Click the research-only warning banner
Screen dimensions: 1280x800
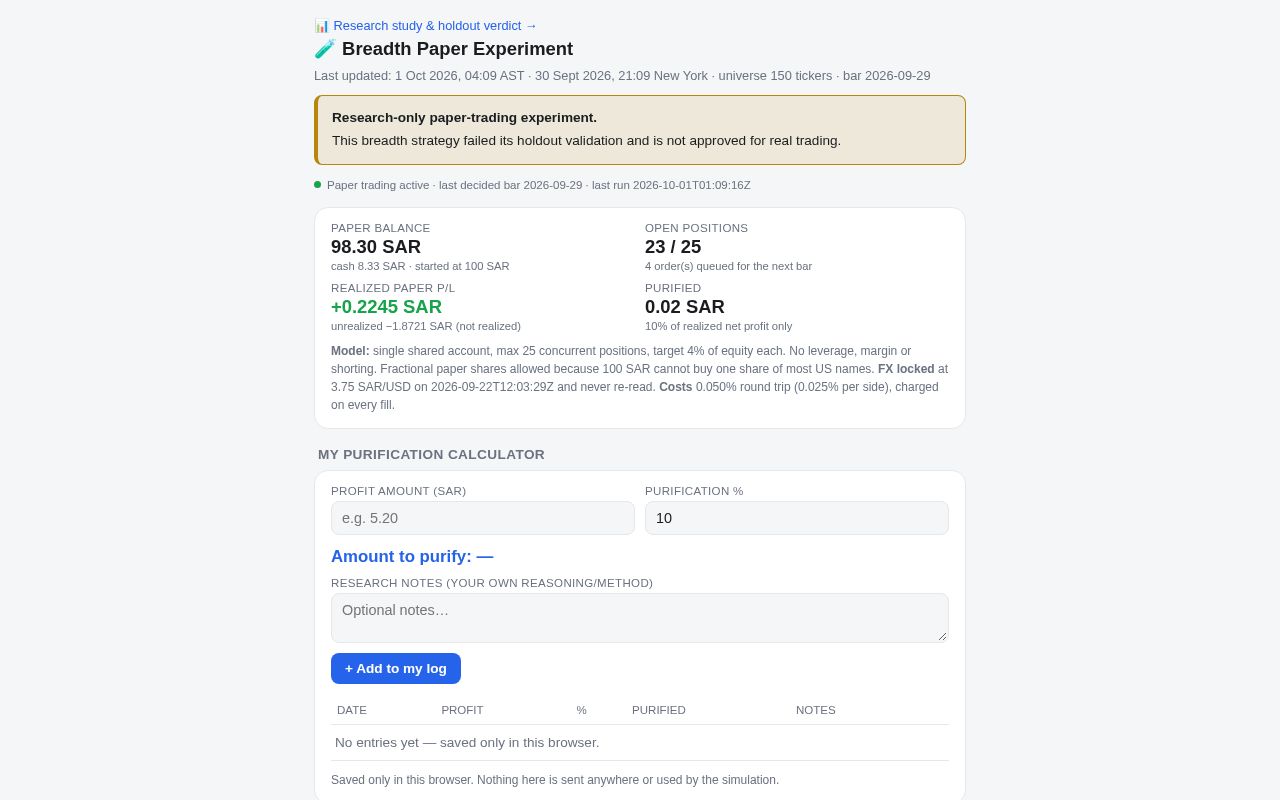(640, 130)
